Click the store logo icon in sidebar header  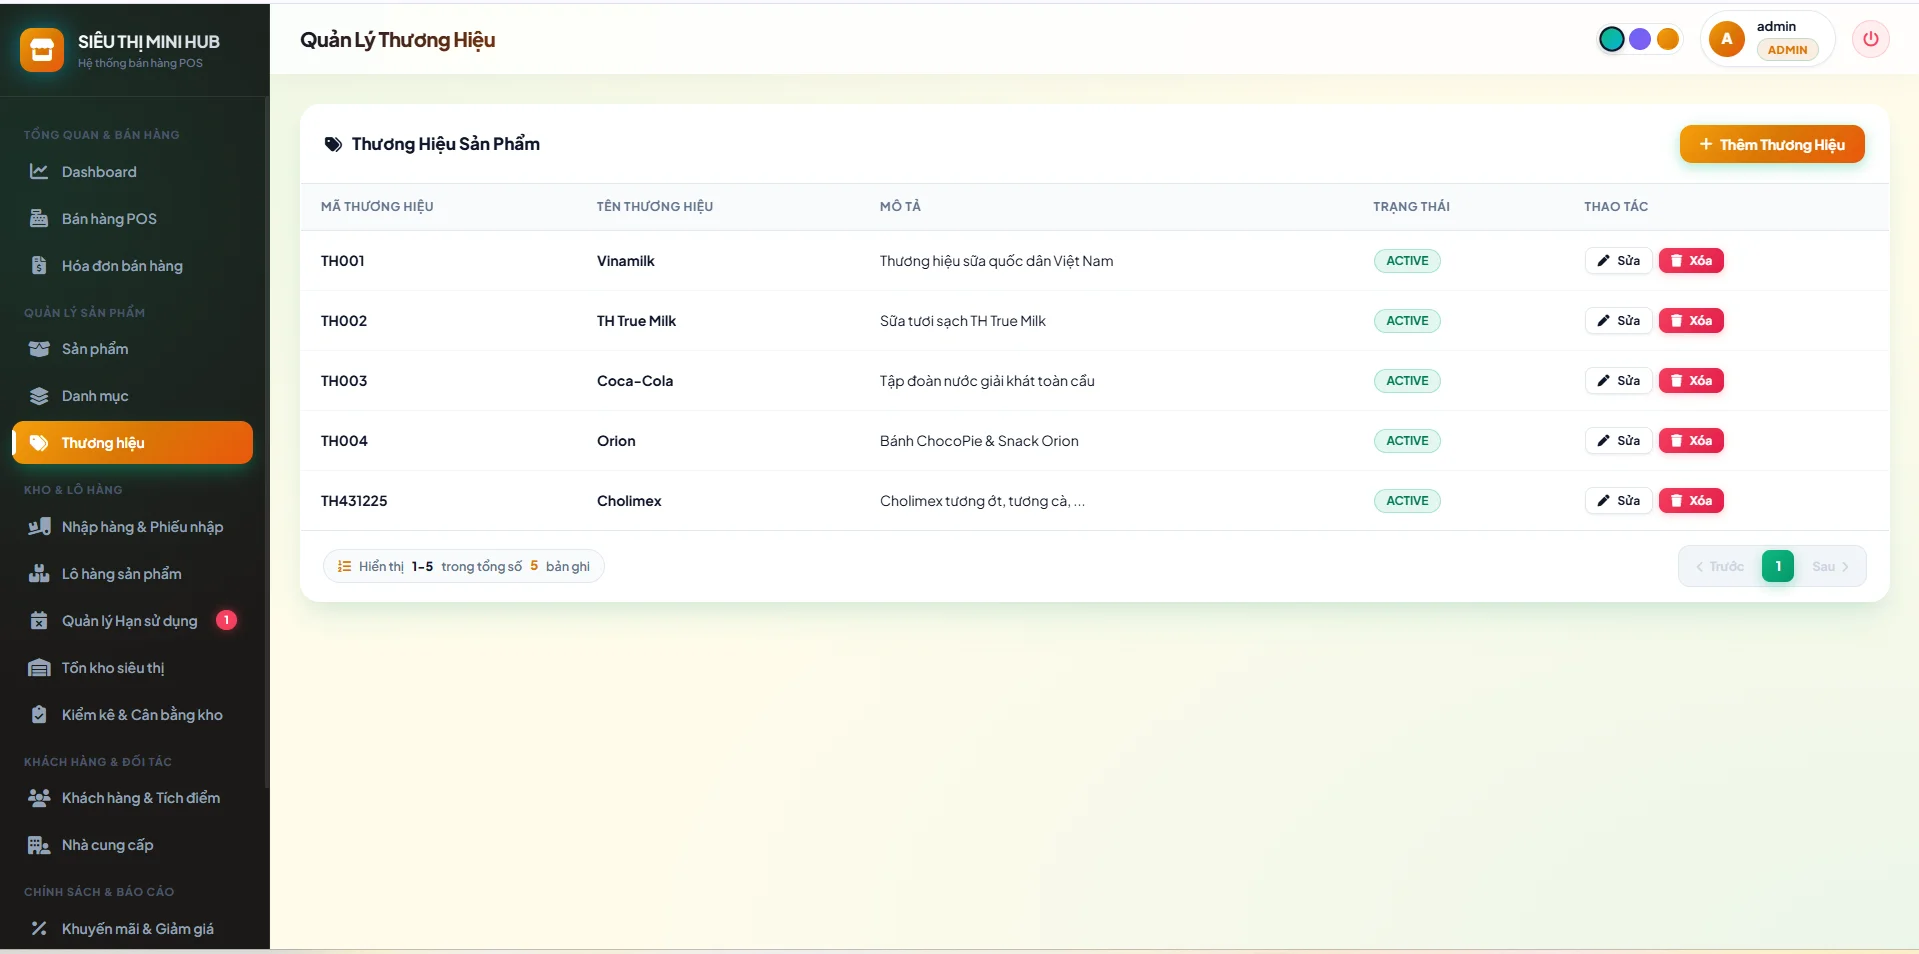(x=42, y=50)
